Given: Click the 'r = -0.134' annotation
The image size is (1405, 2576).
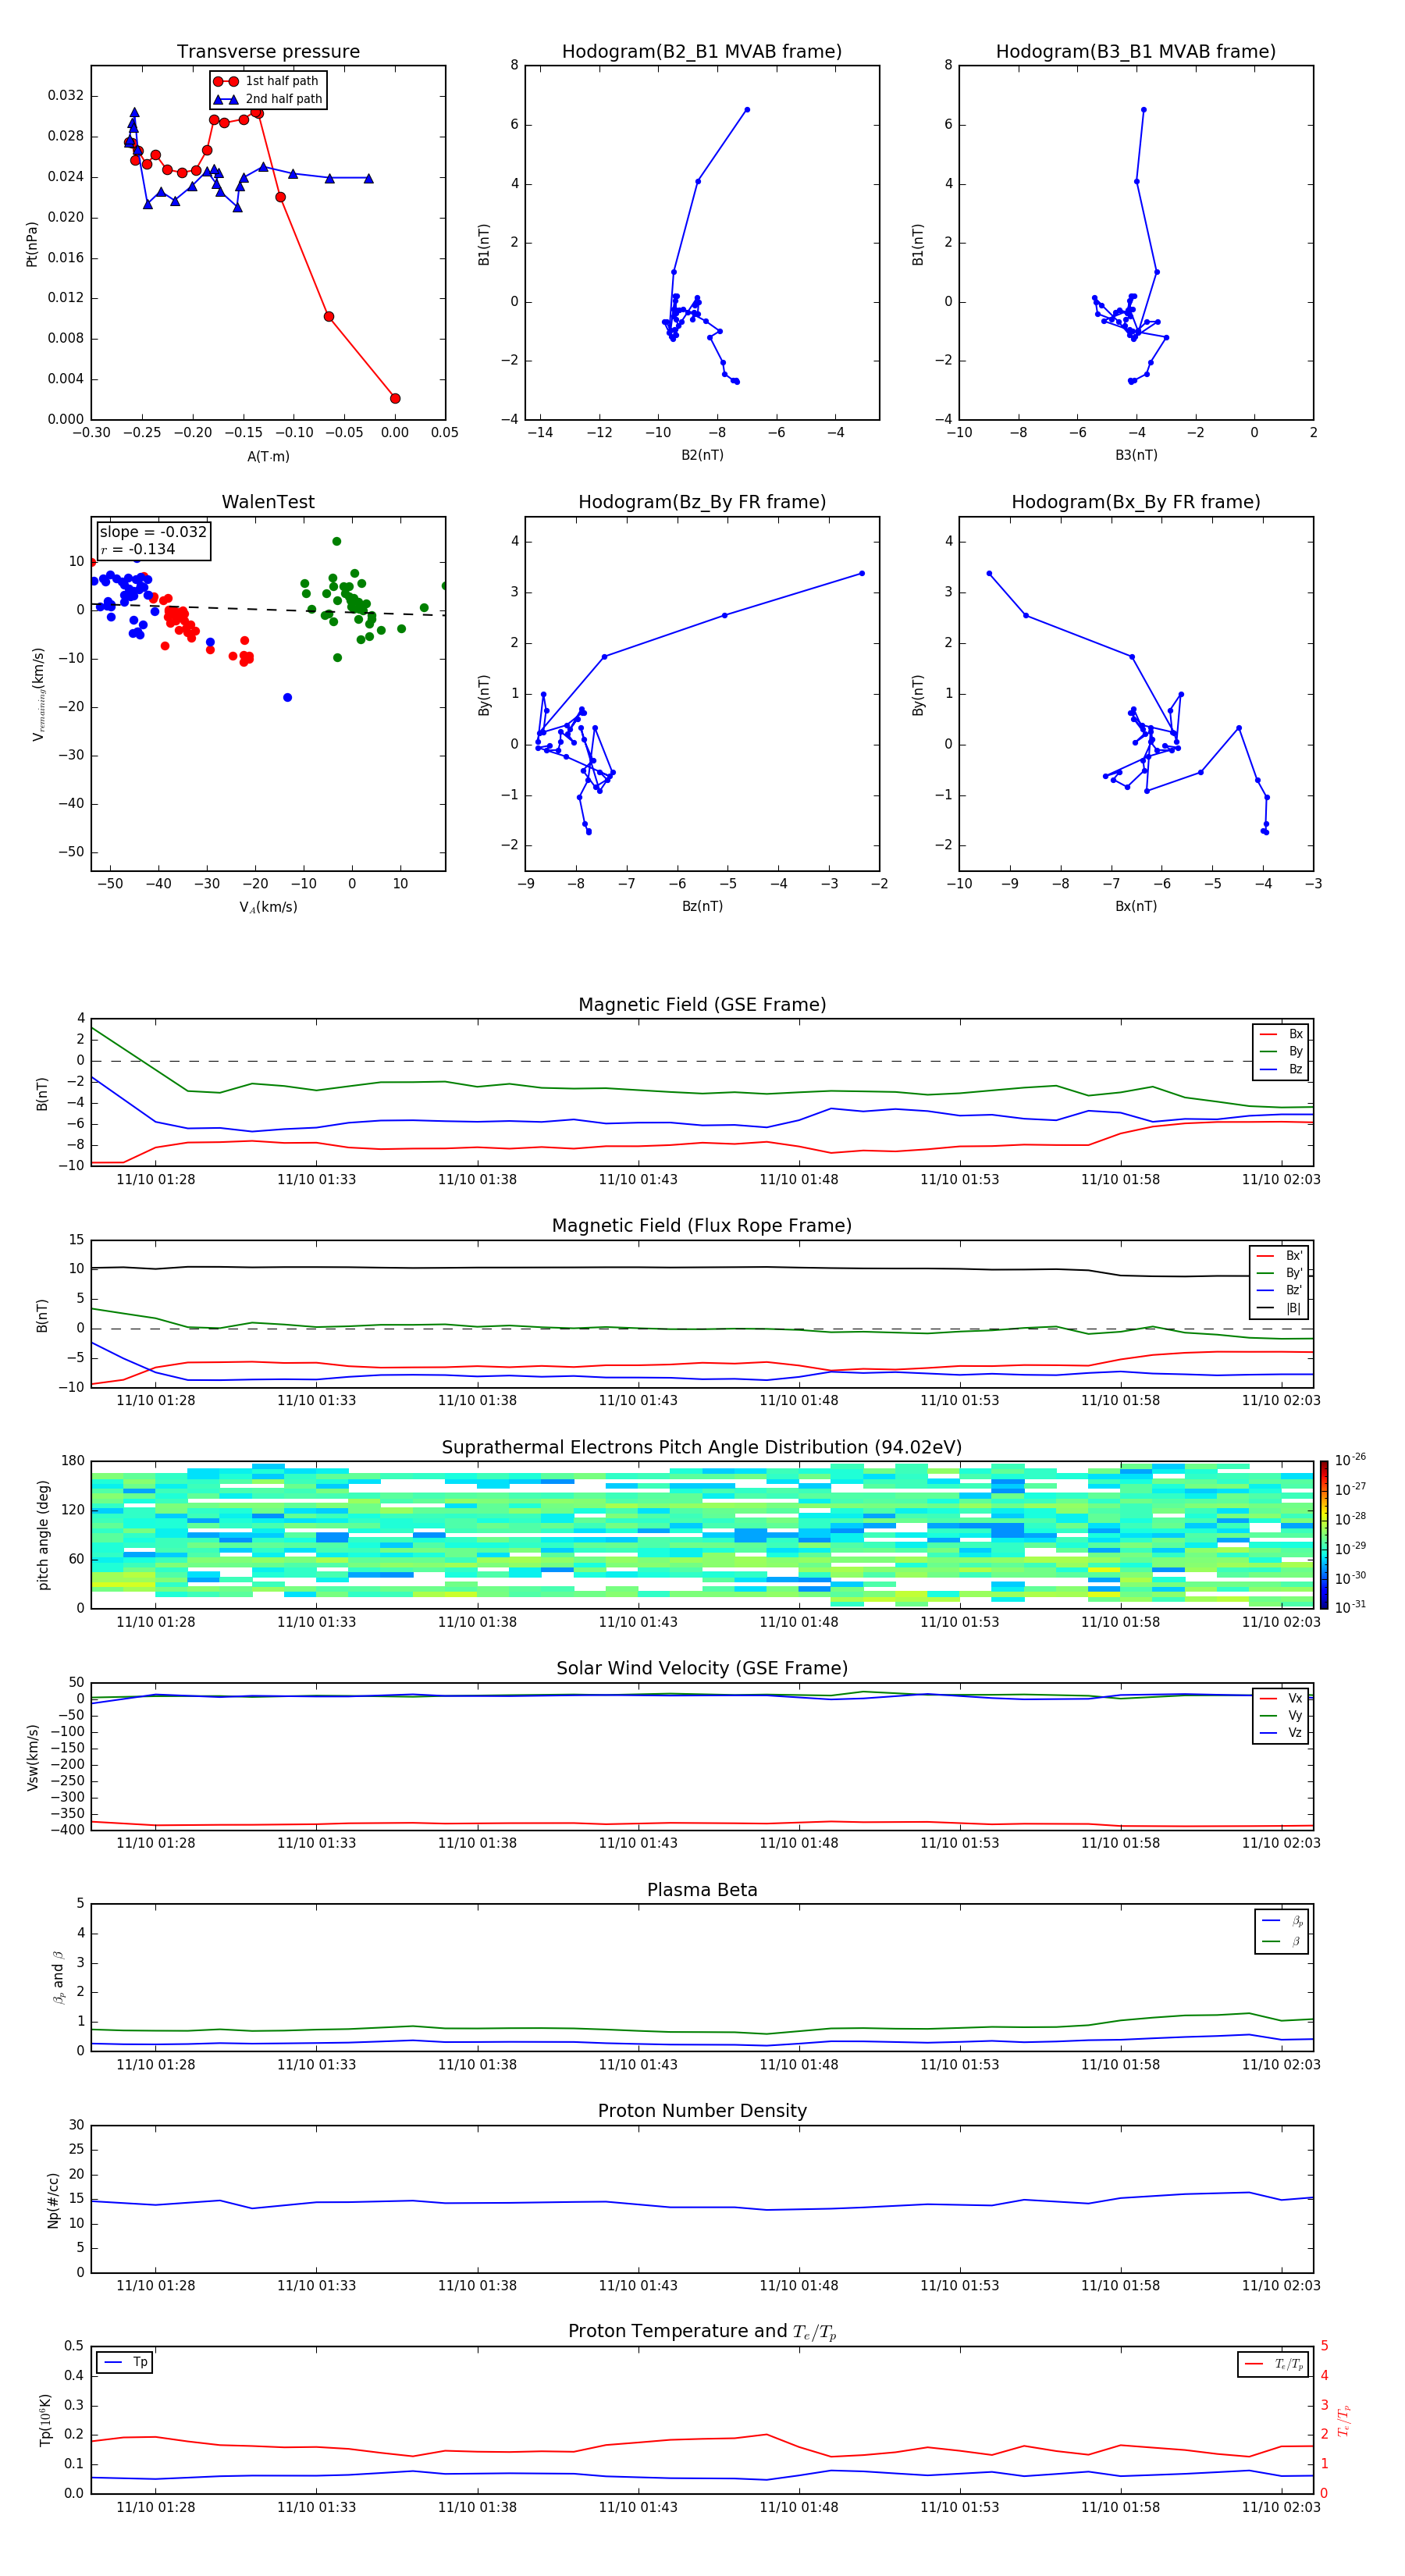Looking at the screenshot, I should coord(138,549).
